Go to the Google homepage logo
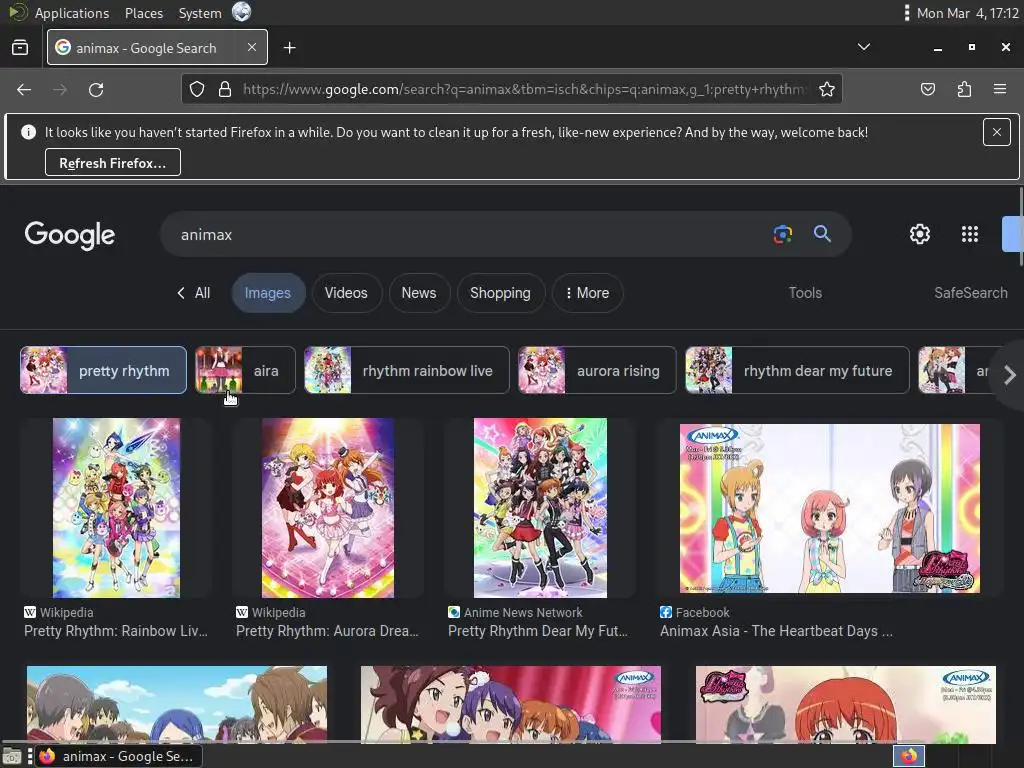Screen dimensions: 1024x768 [70, 235]
